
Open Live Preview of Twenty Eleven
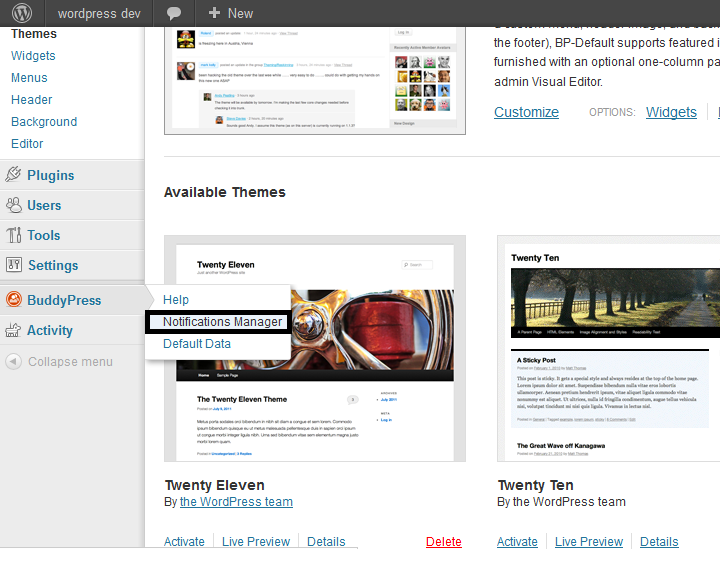pyautogui.click(x=256, y=542)
